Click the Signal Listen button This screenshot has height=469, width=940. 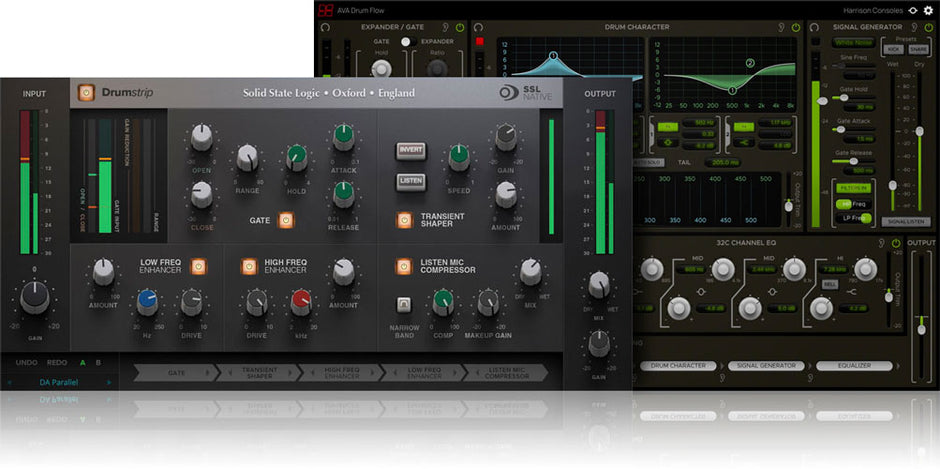coord(906,222)
